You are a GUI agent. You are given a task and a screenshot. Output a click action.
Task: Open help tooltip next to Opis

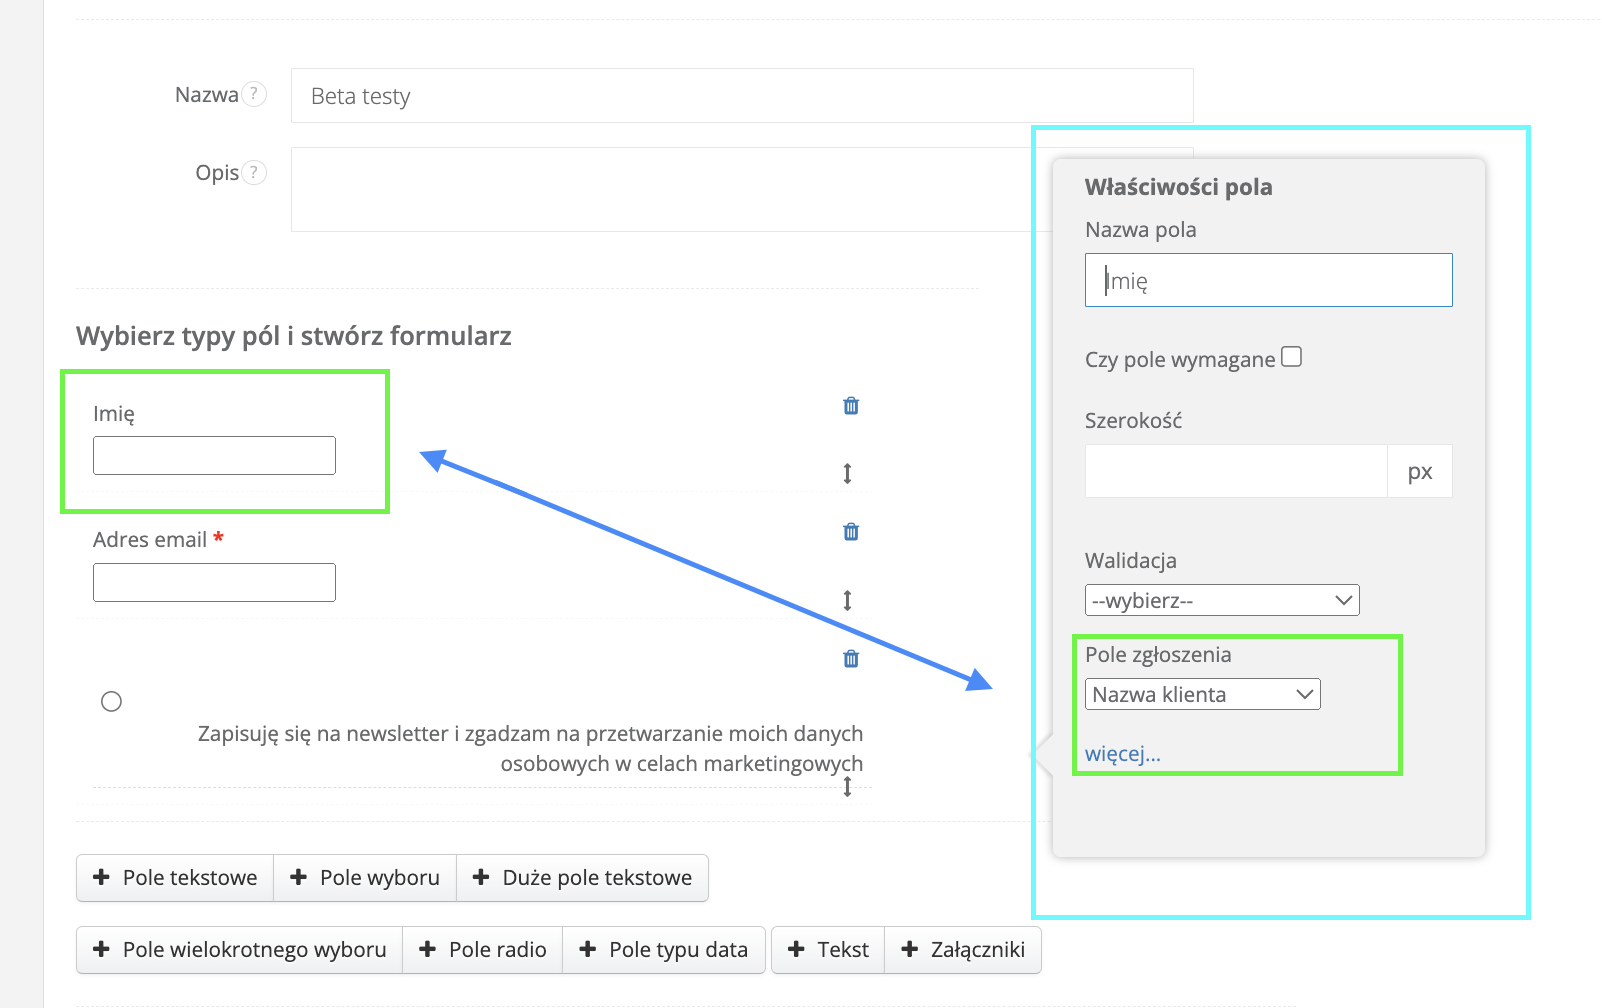254,172
